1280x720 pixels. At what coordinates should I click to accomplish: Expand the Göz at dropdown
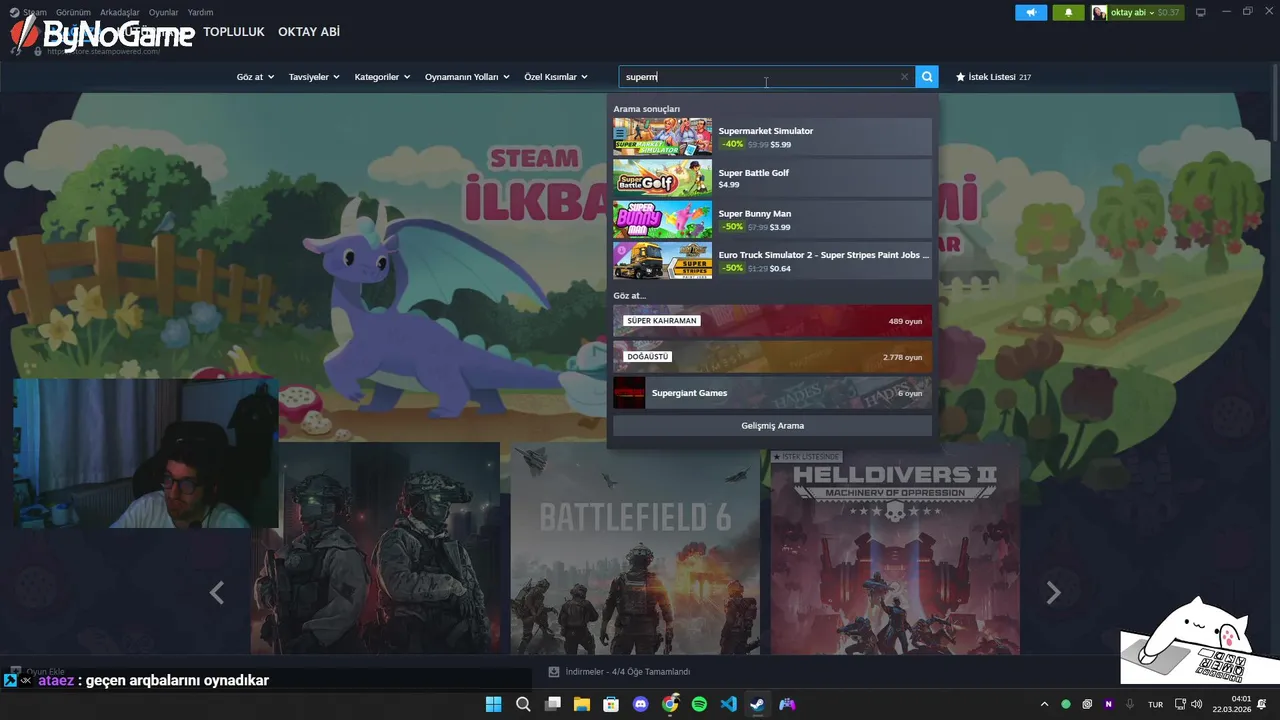(x=255, y=77)
